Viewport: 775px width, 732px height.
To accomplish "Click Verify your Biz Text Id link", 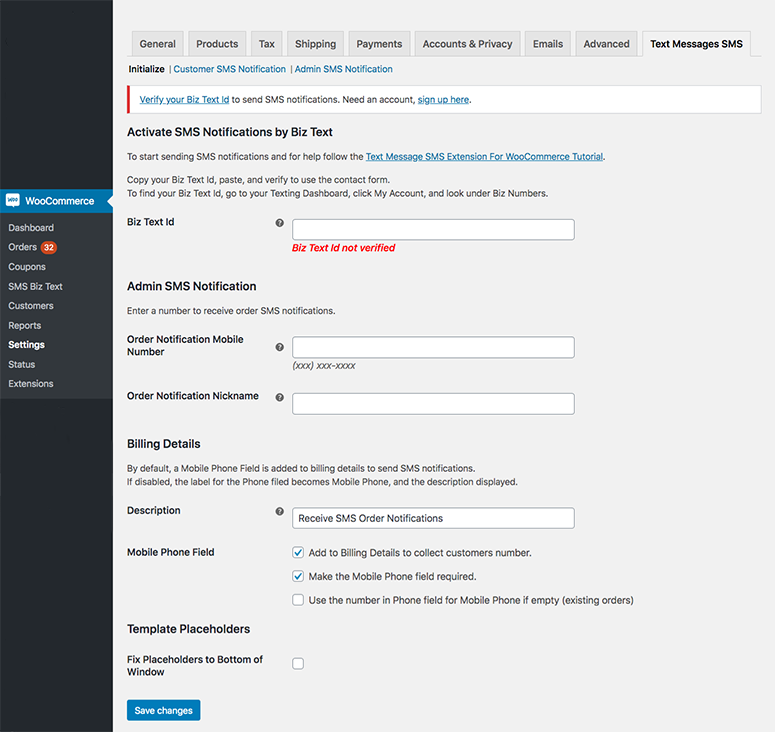I will point(184,99).
